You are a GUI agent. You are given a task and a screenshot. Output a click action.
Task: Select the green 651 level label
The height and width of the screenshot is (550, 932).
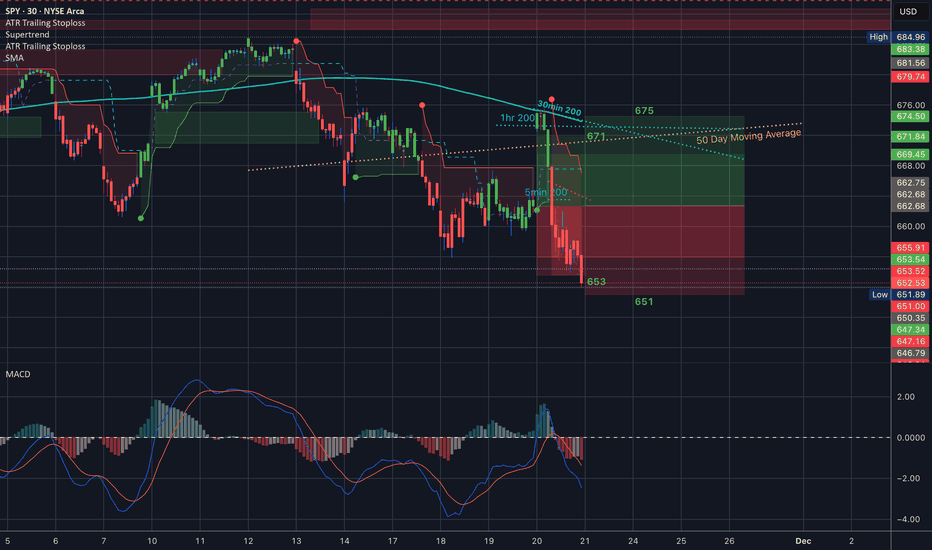pyautogui.click(x=644, y=301)
